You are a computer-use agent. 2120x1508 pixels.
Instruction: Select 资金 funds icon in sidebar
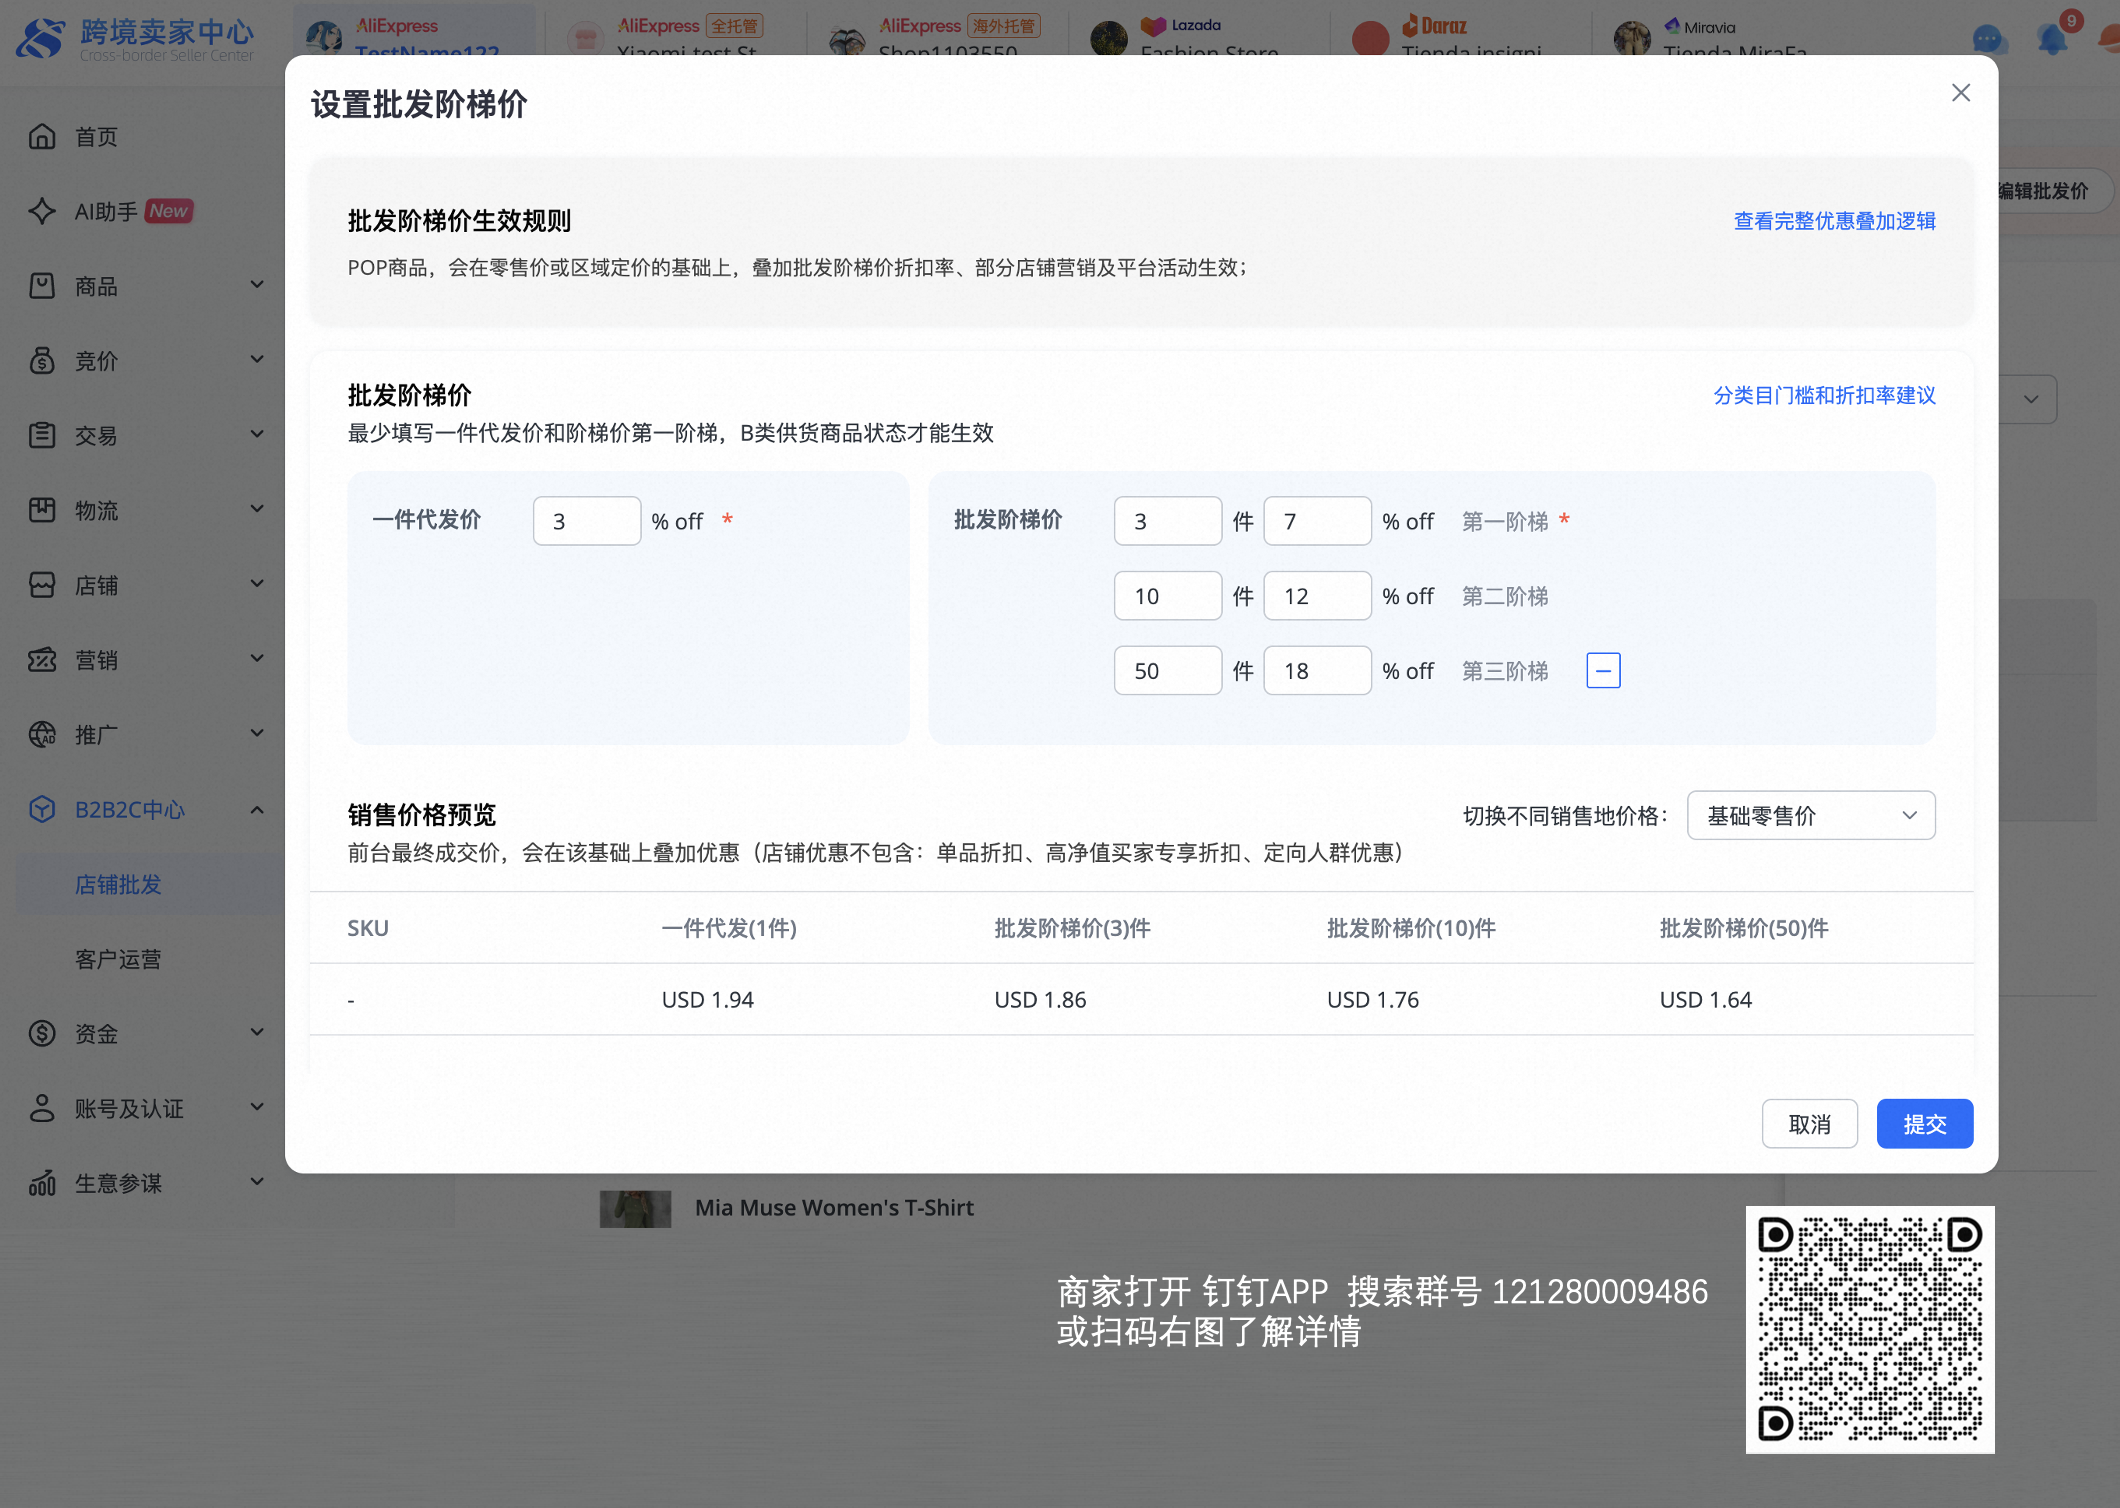coord(42,1033)
